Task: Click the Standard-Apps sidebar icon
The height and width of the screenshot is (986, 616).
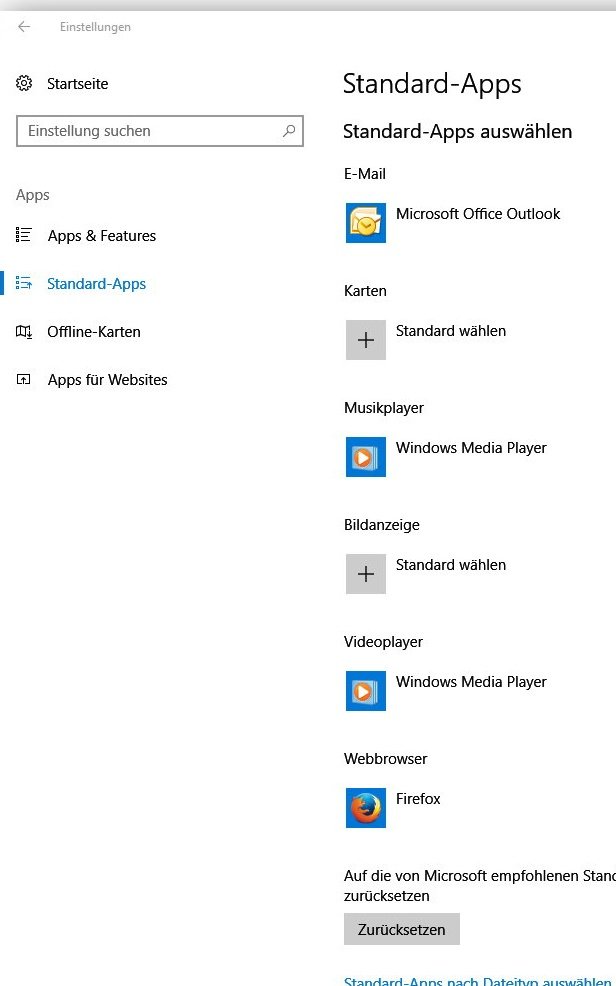Action: 24,284
